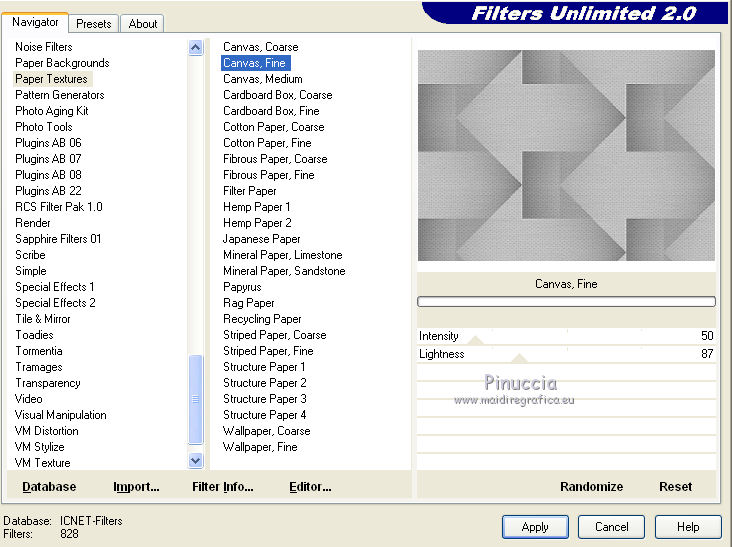Viewport: 732px width, 547px height.
Task: Open Help
Action: click(688, 527)
